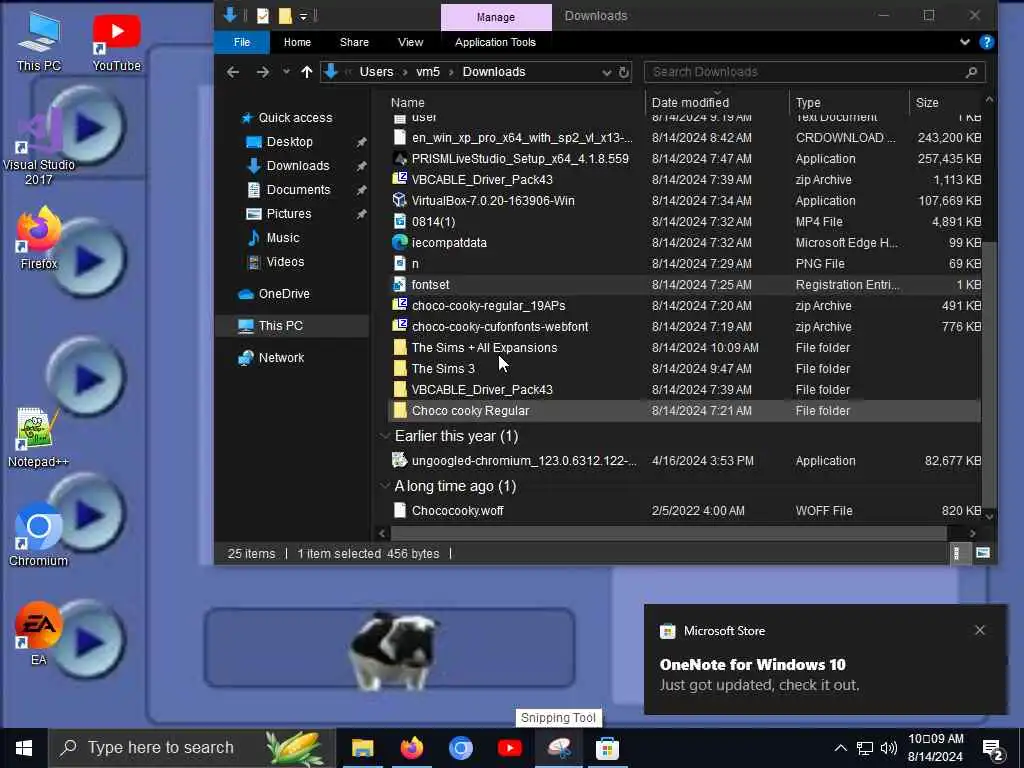The image size is (1024, 768).
Task: Select The Sims 3 folder
Action: (685, 368)
